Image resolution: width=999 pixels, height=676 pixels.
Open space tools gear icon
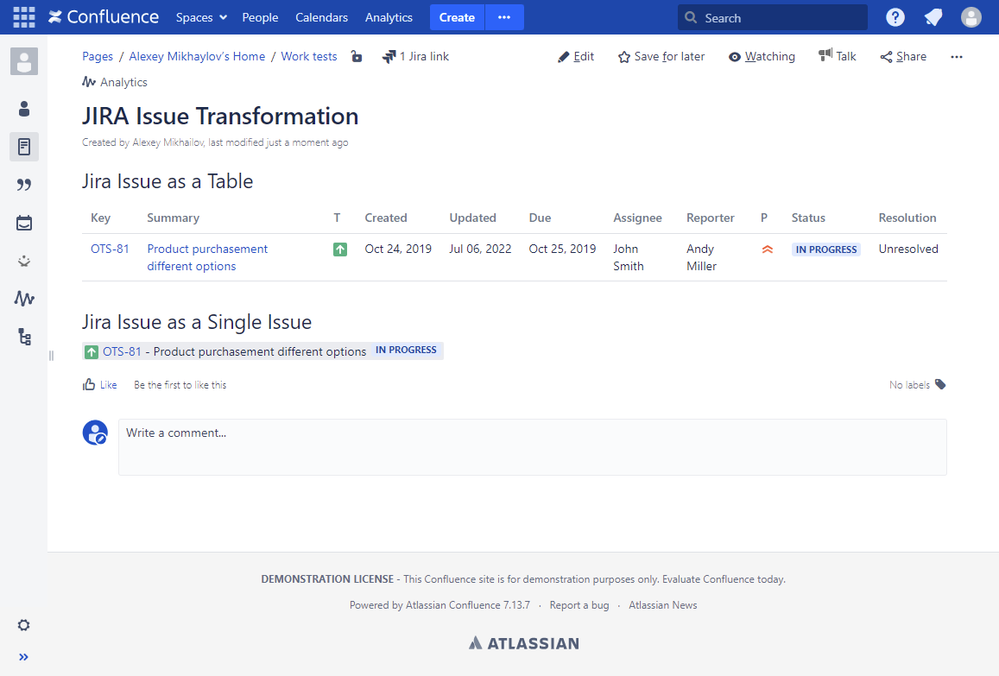pos(24,625)
